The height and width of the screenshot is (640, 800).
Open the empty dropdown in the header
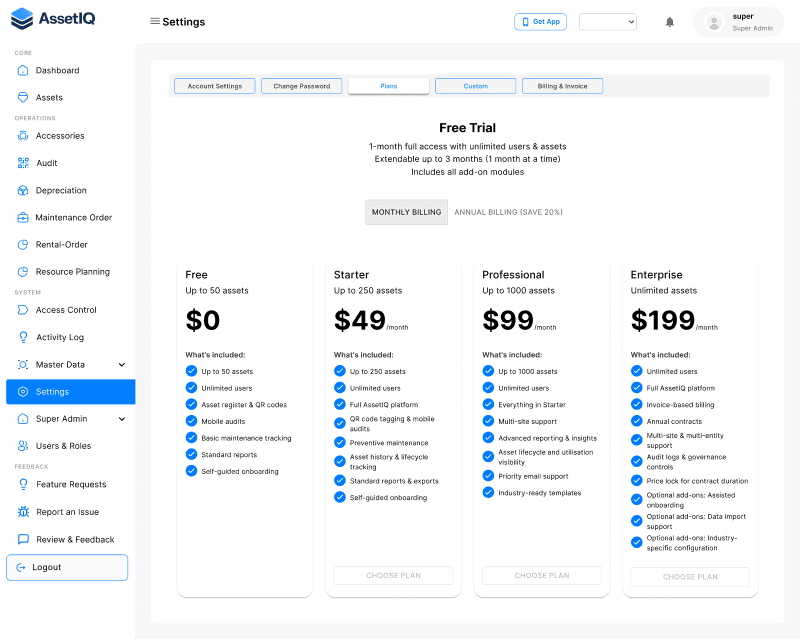coord(608,22)
